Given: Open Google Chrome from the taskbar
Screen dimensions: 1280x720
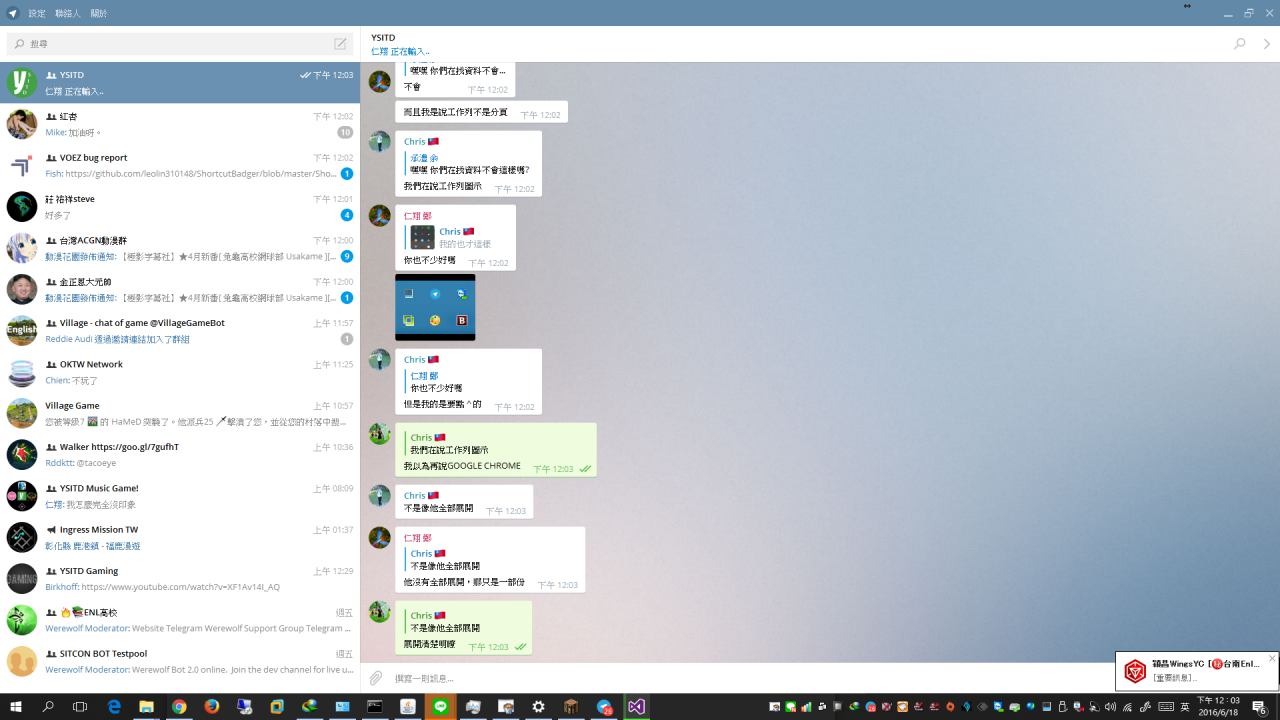Looking at the screenshot, I should (x=179, y=706).
